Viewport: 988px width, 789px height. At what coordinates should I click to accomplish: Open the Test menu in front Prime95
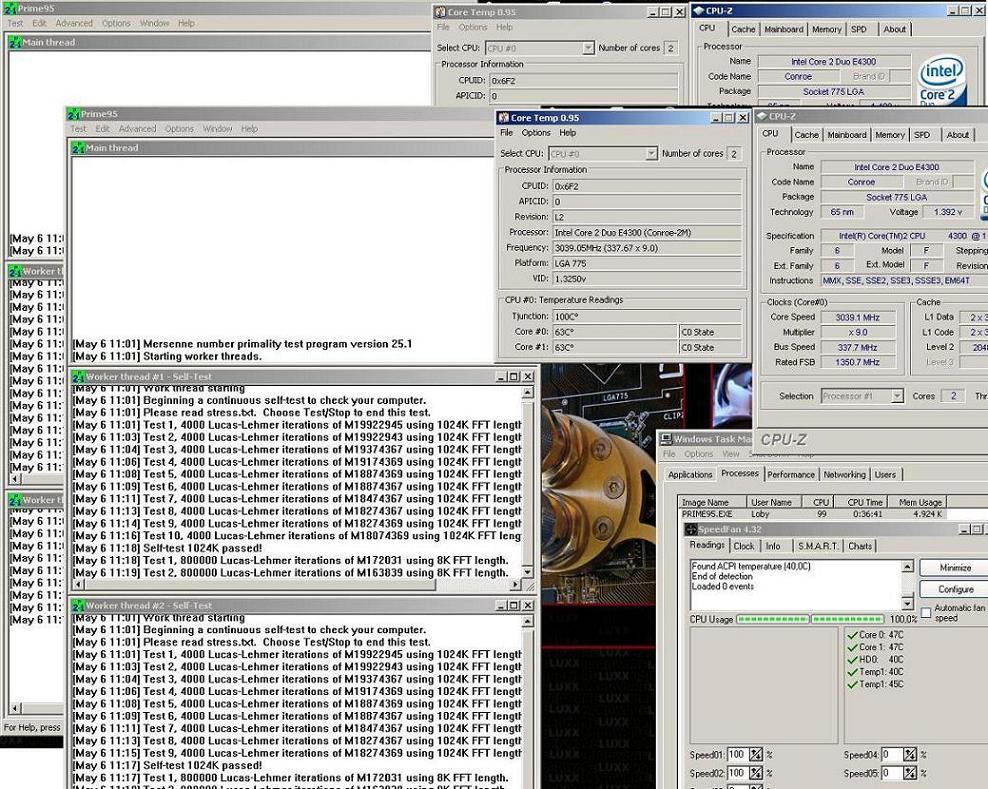pos(78,129)
